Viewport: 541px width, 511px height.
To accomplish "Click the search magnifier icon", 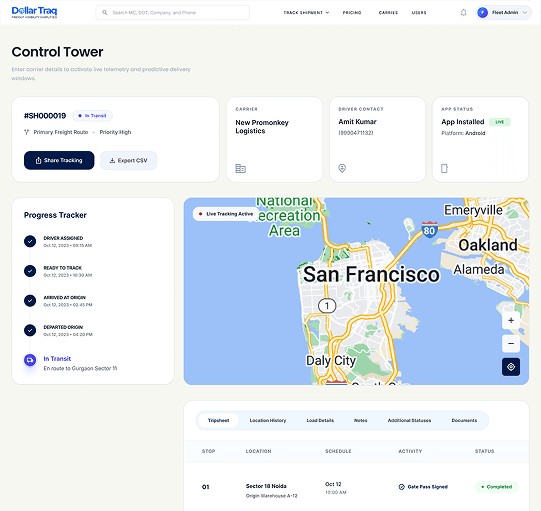I will [x=105, y=12].
